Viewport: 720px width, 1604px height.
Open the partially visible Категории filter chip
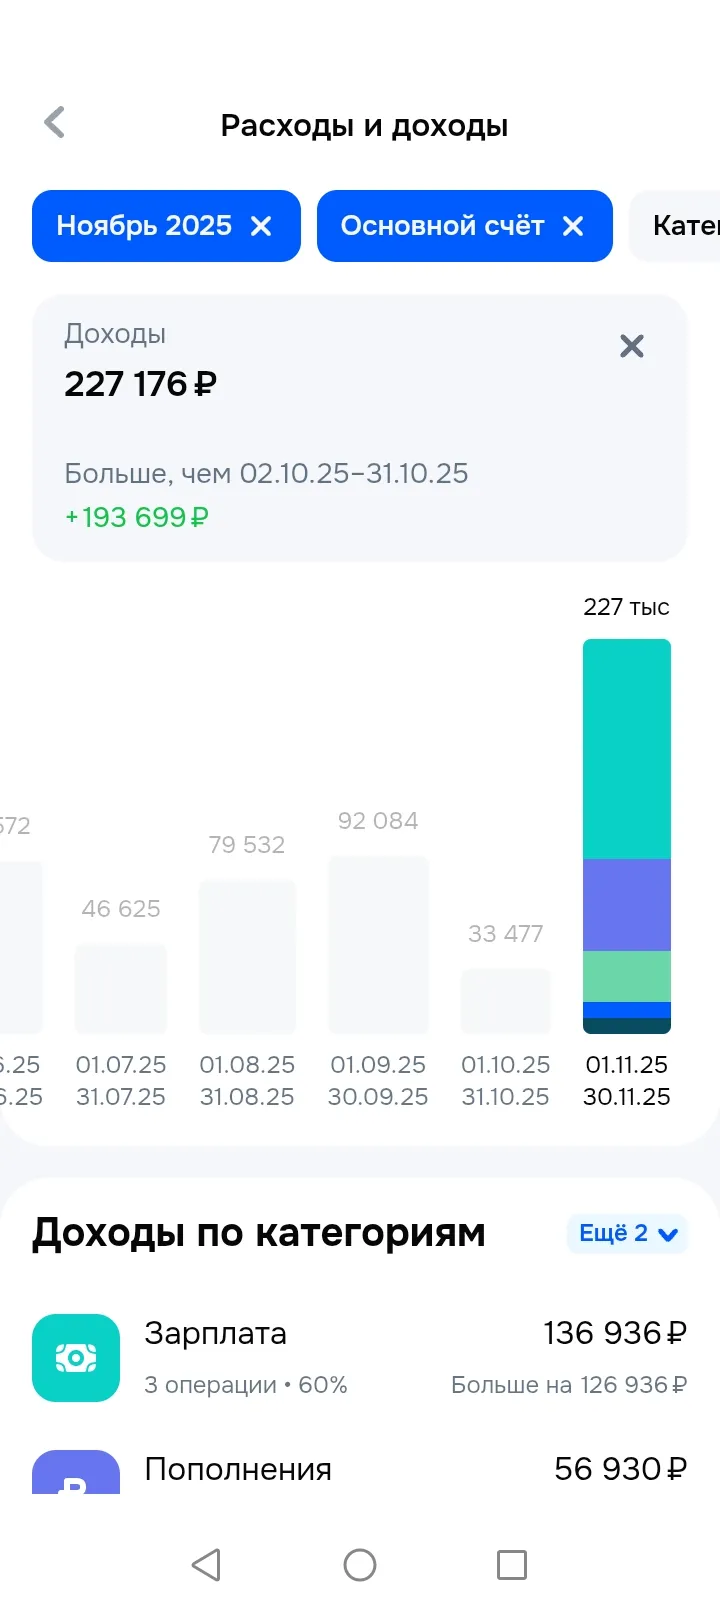click(675, 226)
